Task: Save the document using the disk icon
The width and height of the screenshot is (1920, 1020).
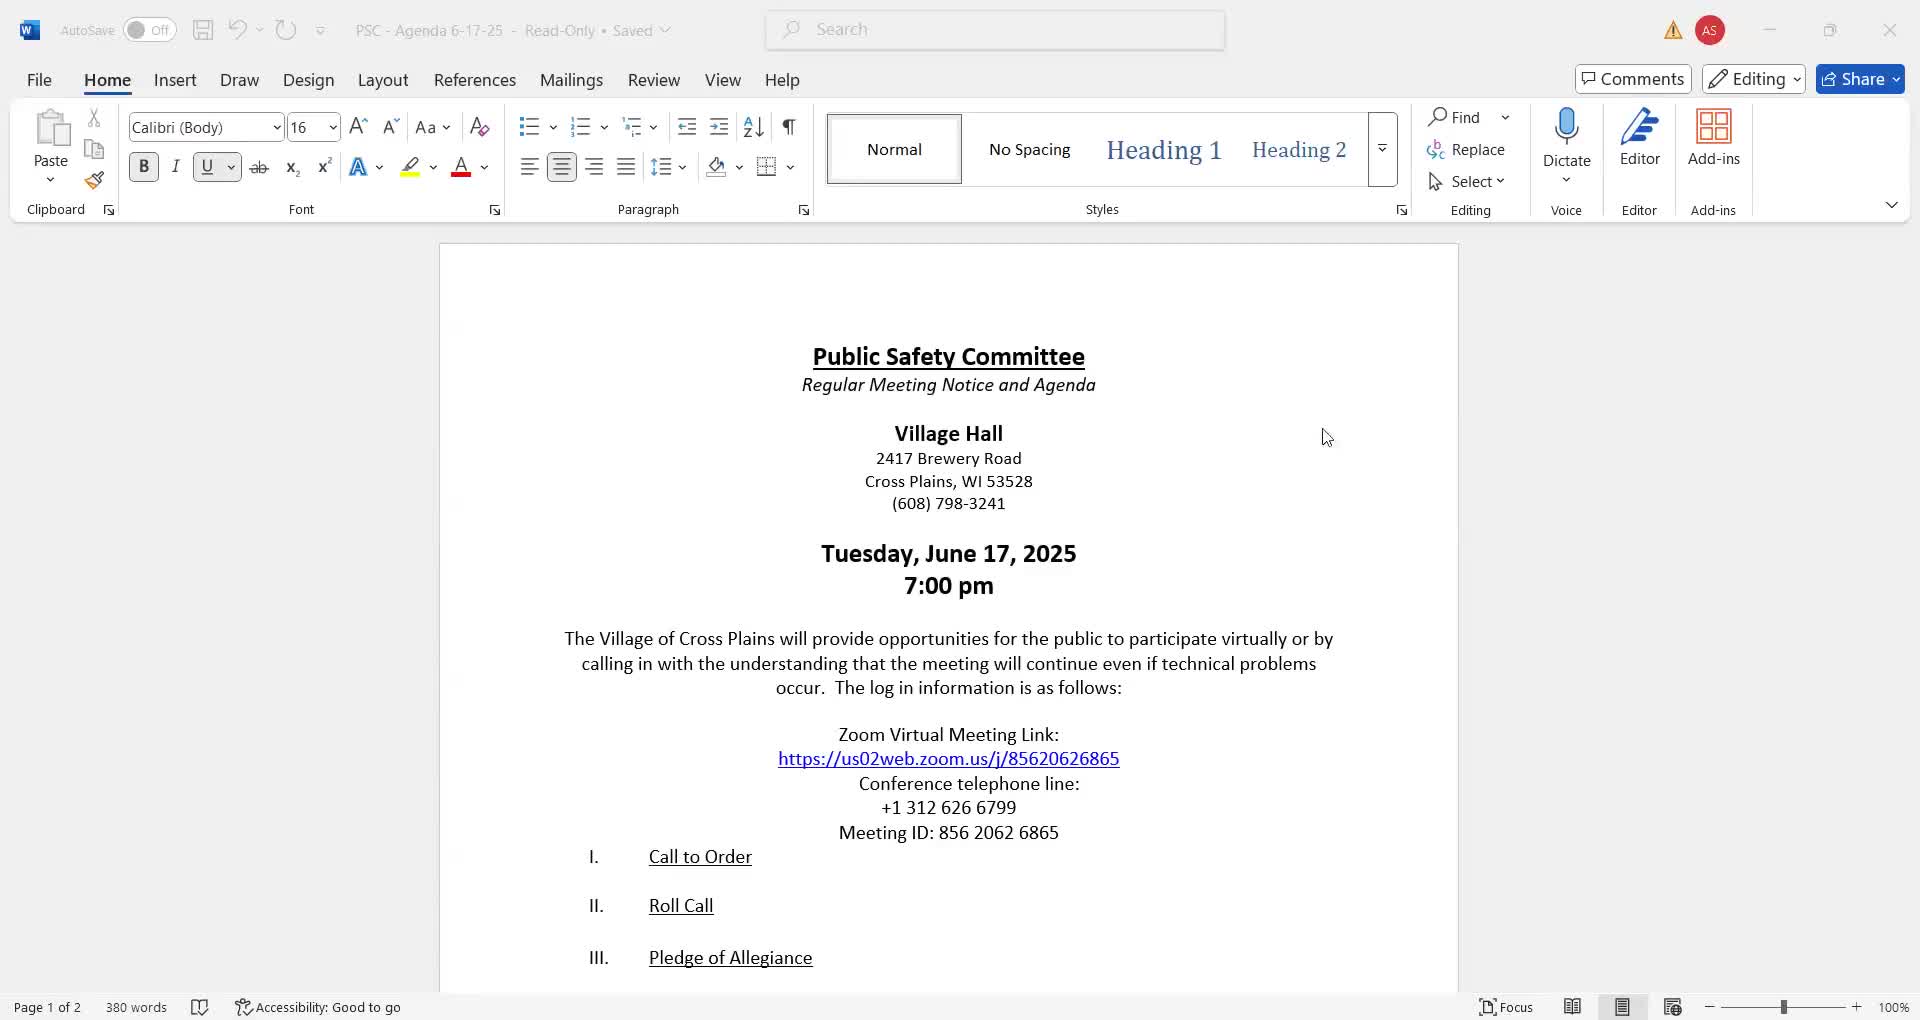Action: tap(203, 30)
